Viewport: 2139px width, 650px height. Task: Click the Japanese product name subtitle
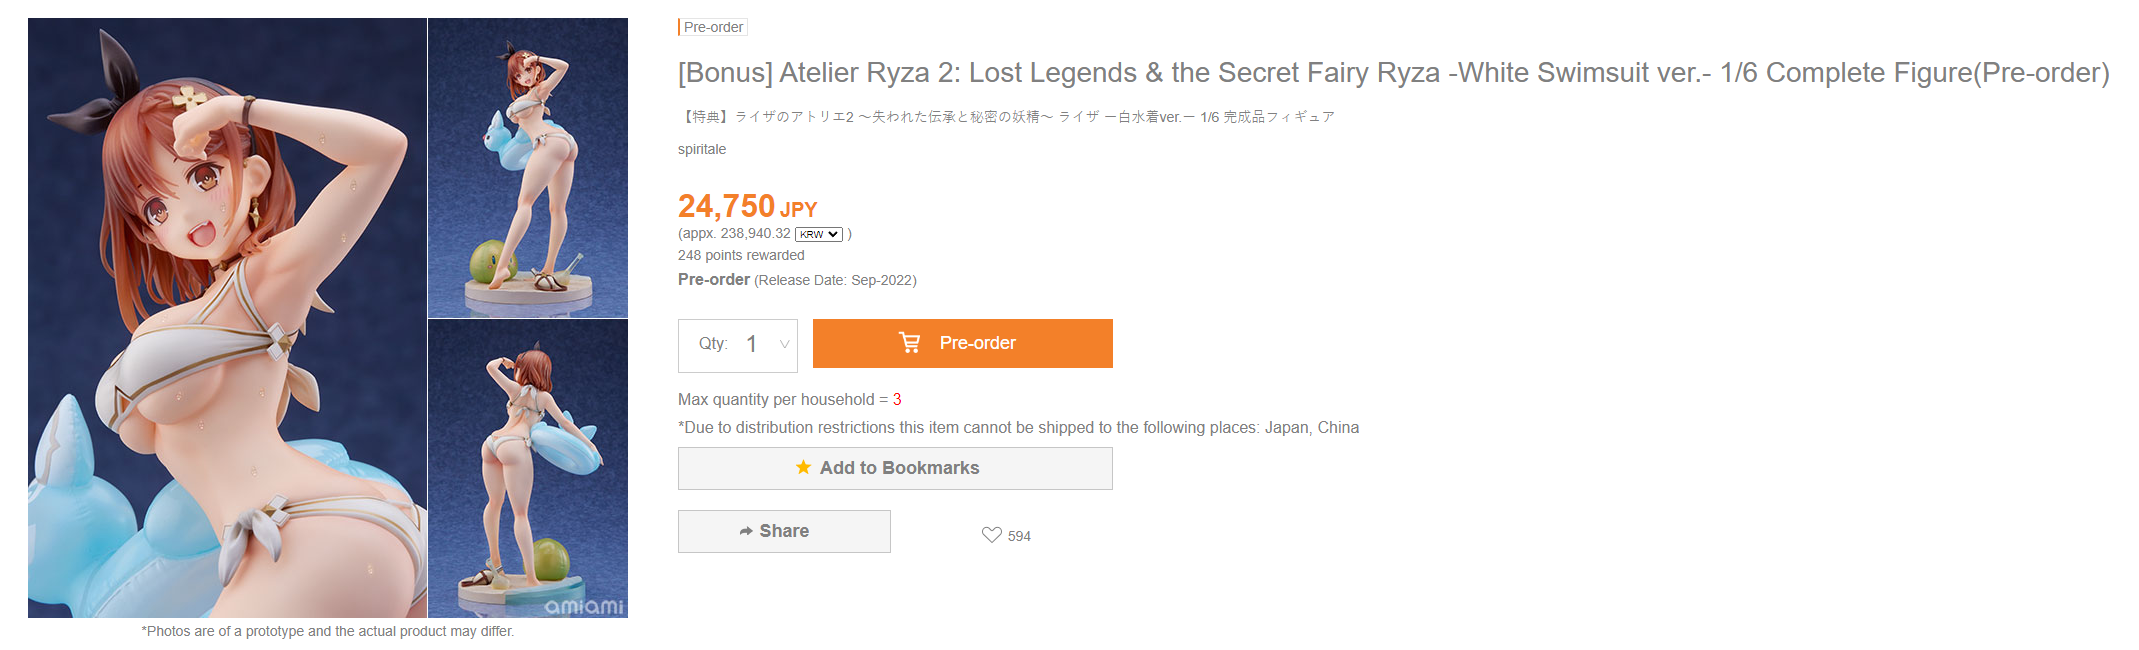point(1006,117)
